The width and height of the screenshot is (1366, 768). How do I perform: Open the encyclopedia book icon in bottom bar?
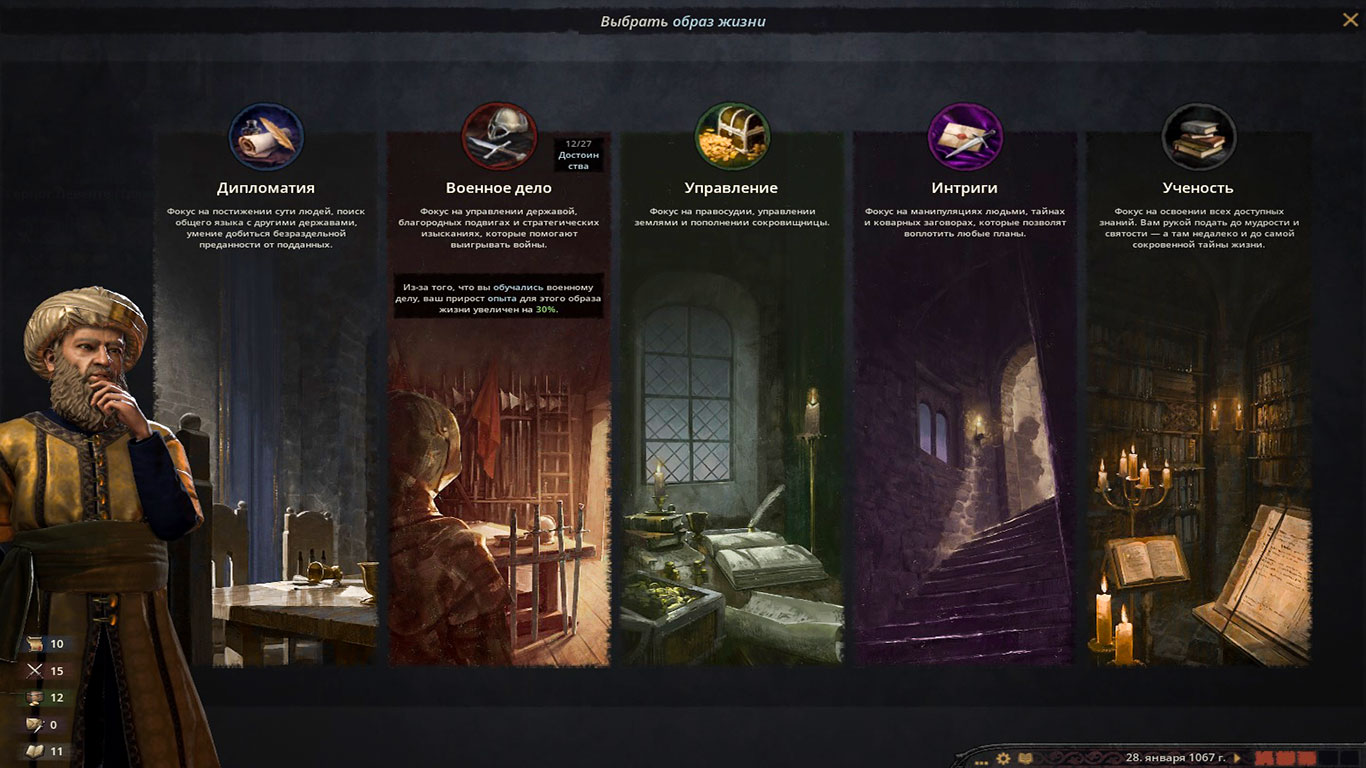(1024, 759)
